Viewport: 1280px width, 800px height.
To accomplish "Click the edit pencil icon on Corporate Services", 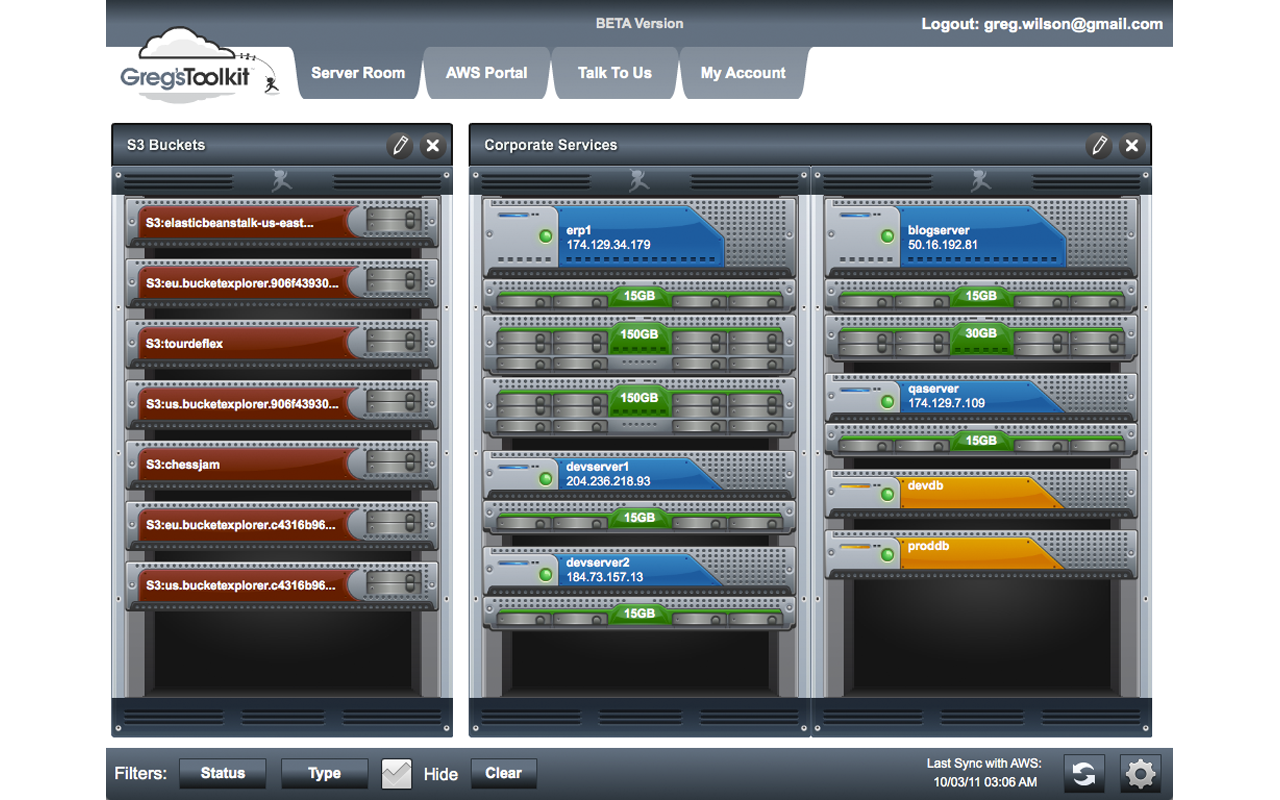I will (x=1099, y=146).
